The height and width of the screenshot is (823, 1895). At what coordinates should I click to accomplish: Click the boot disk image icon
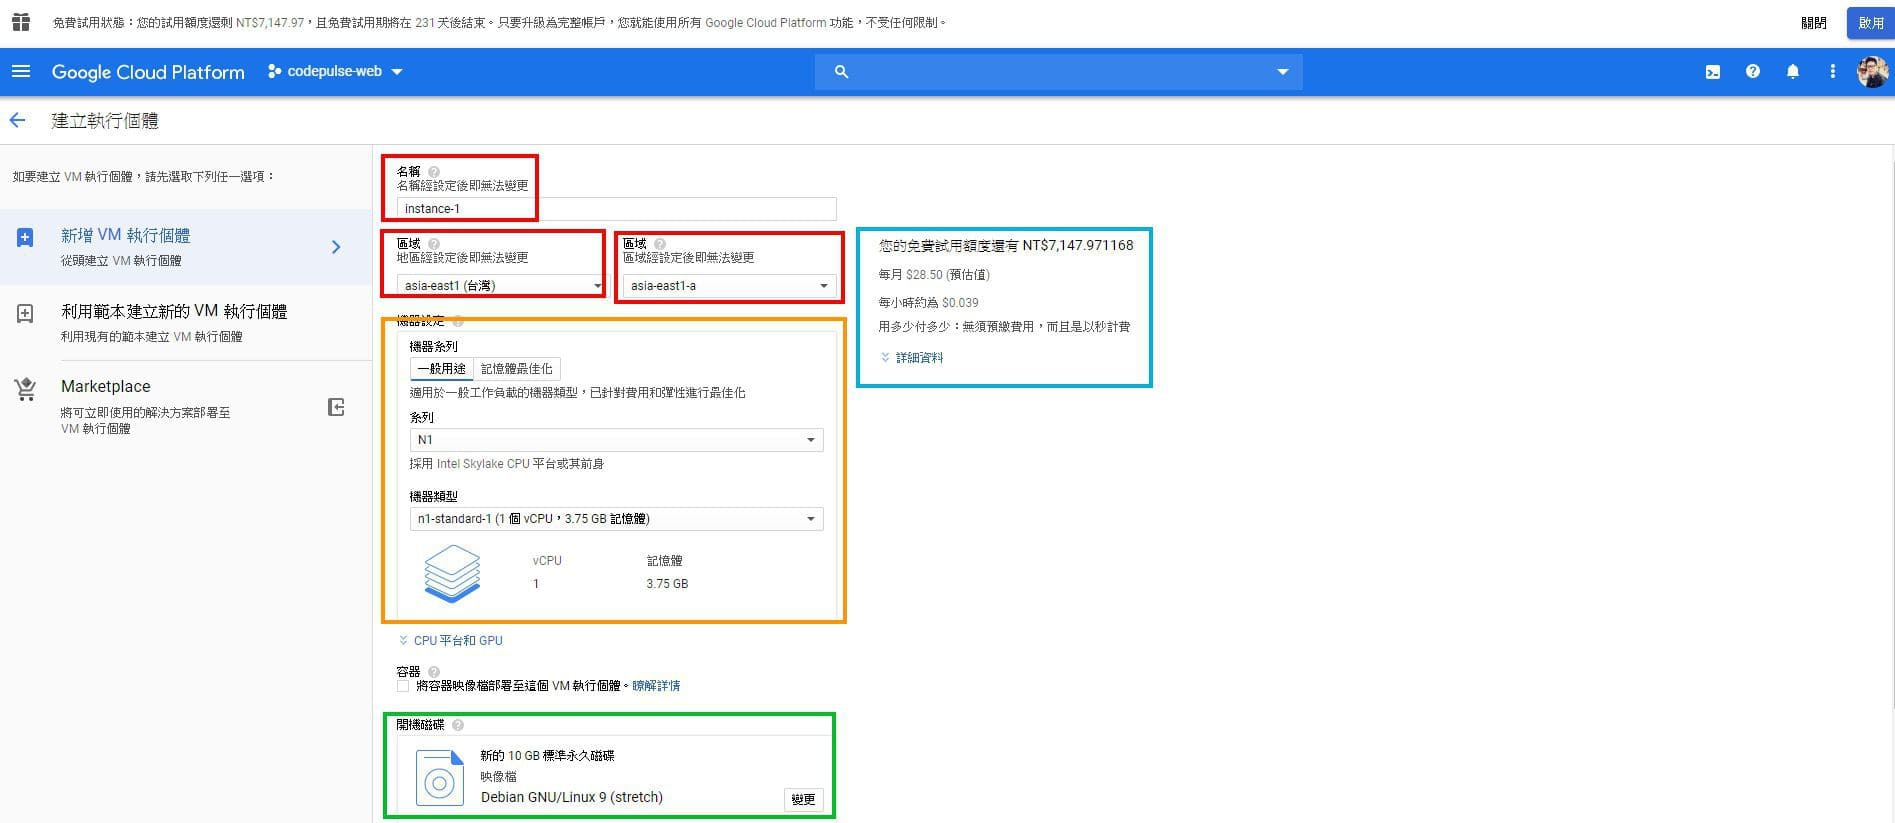tap(440, 777)
